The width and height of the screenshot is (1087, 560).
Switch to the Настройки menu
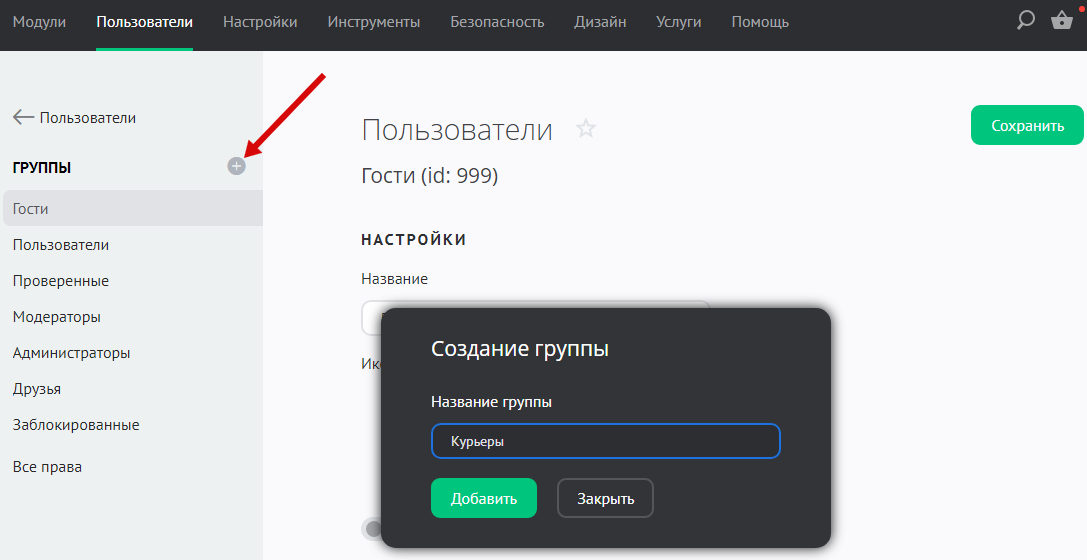pyautogui.click(x=260, y=22)
